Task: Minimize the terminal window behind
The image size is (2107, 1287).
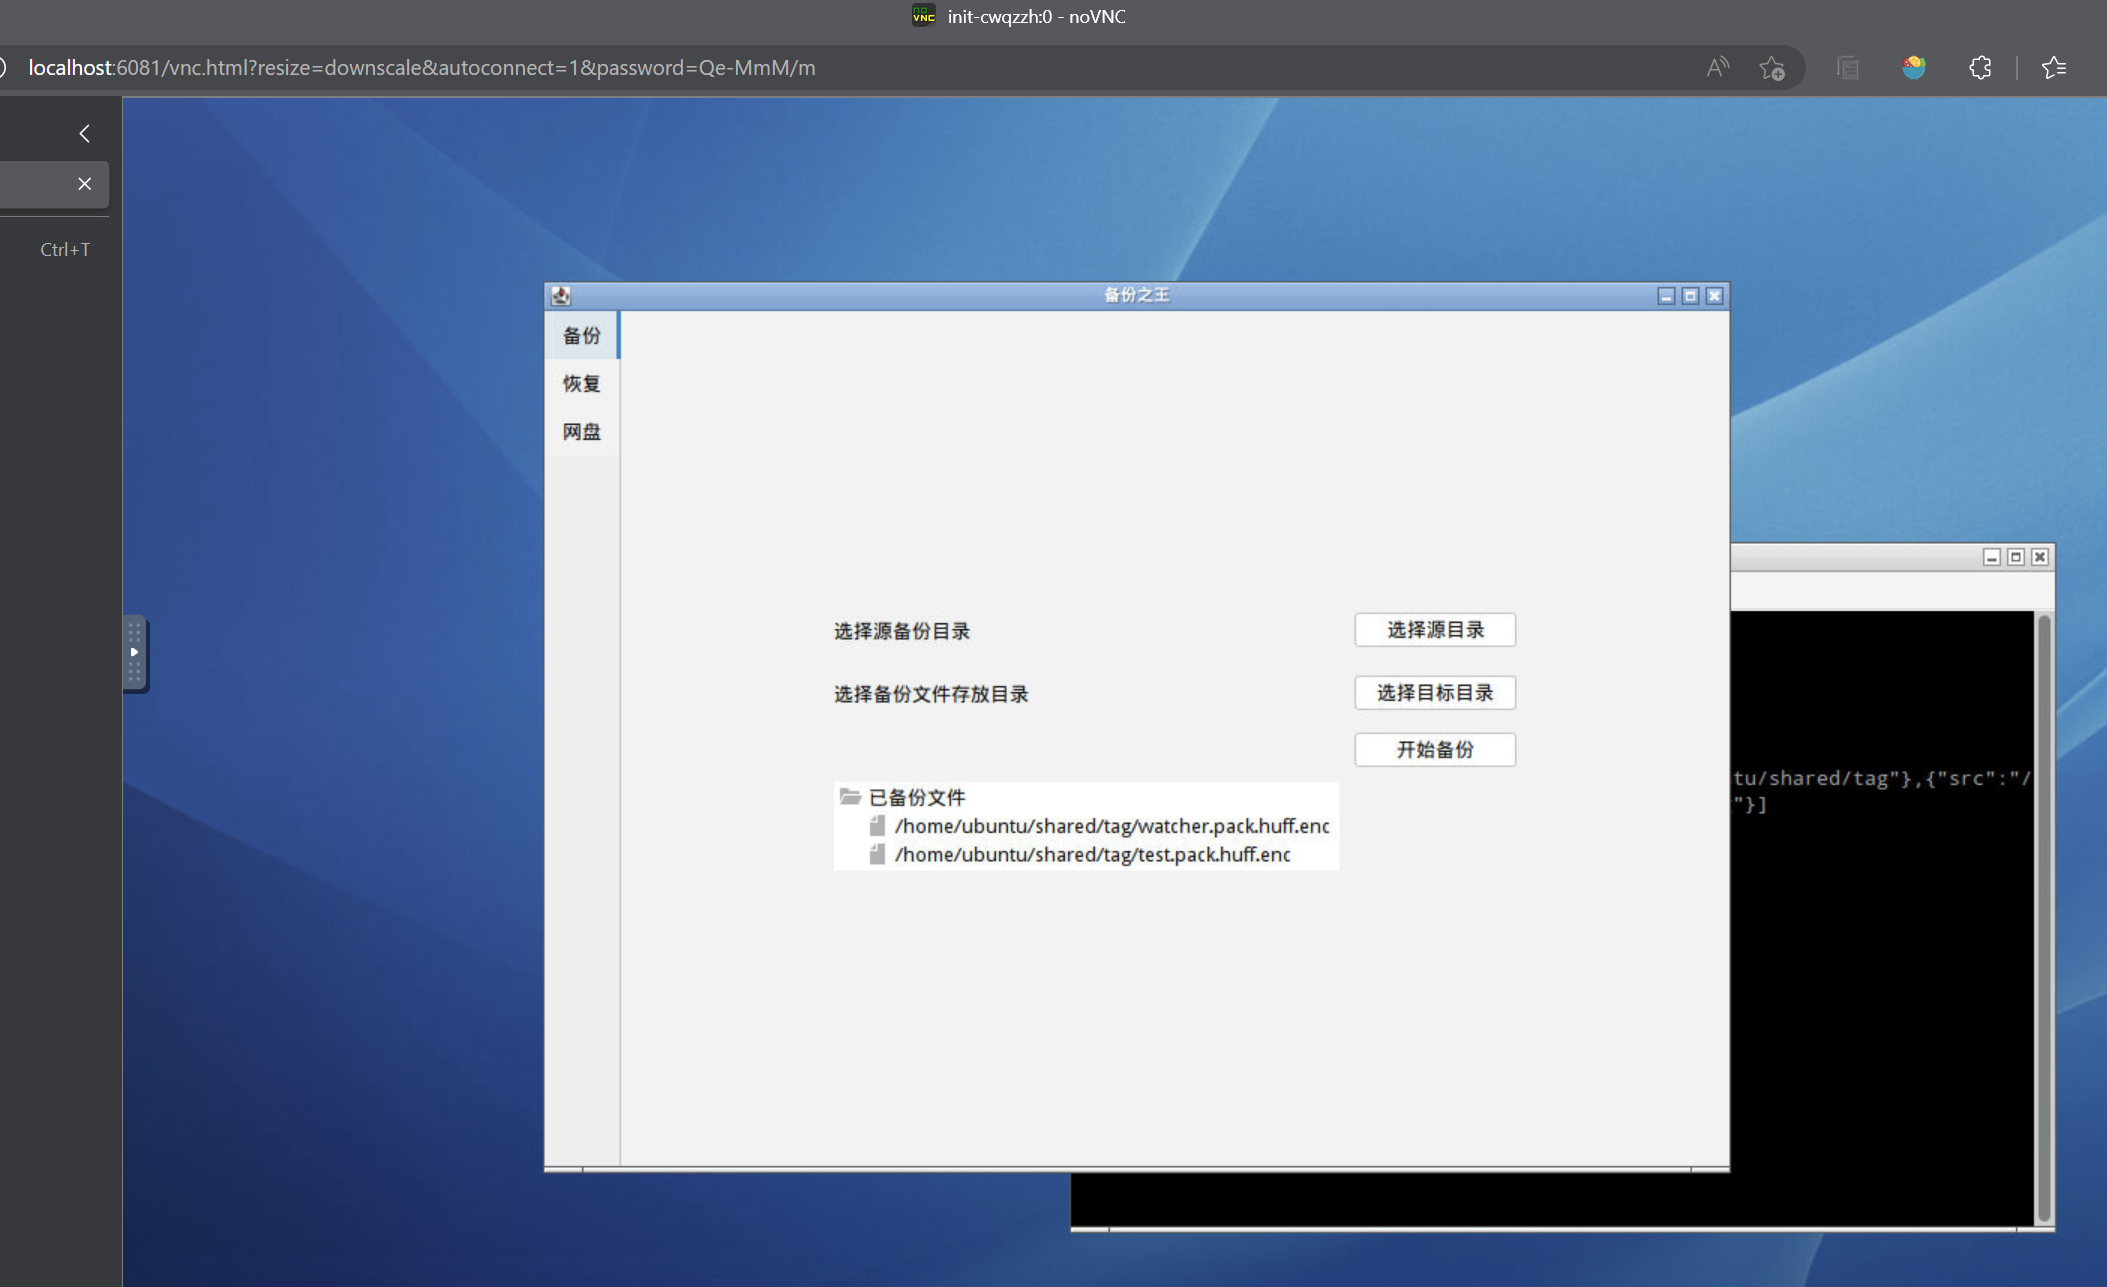Action: click(1992, 557)
